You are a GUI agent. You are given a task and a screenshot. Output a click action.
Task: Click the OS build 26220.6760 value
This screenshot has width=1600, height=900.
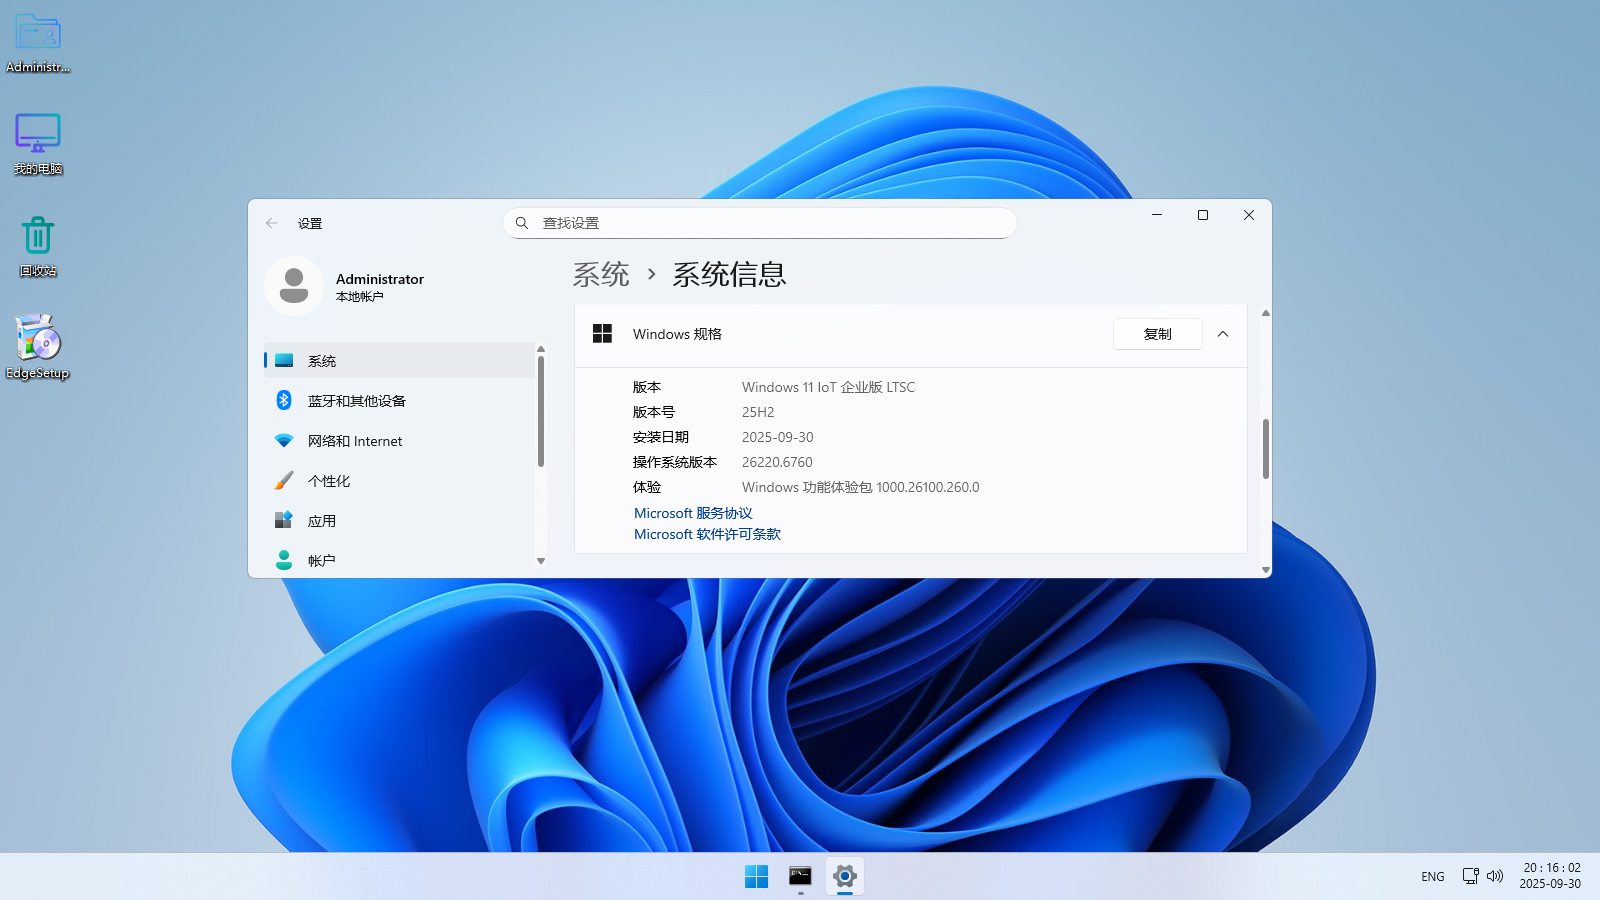777,462
